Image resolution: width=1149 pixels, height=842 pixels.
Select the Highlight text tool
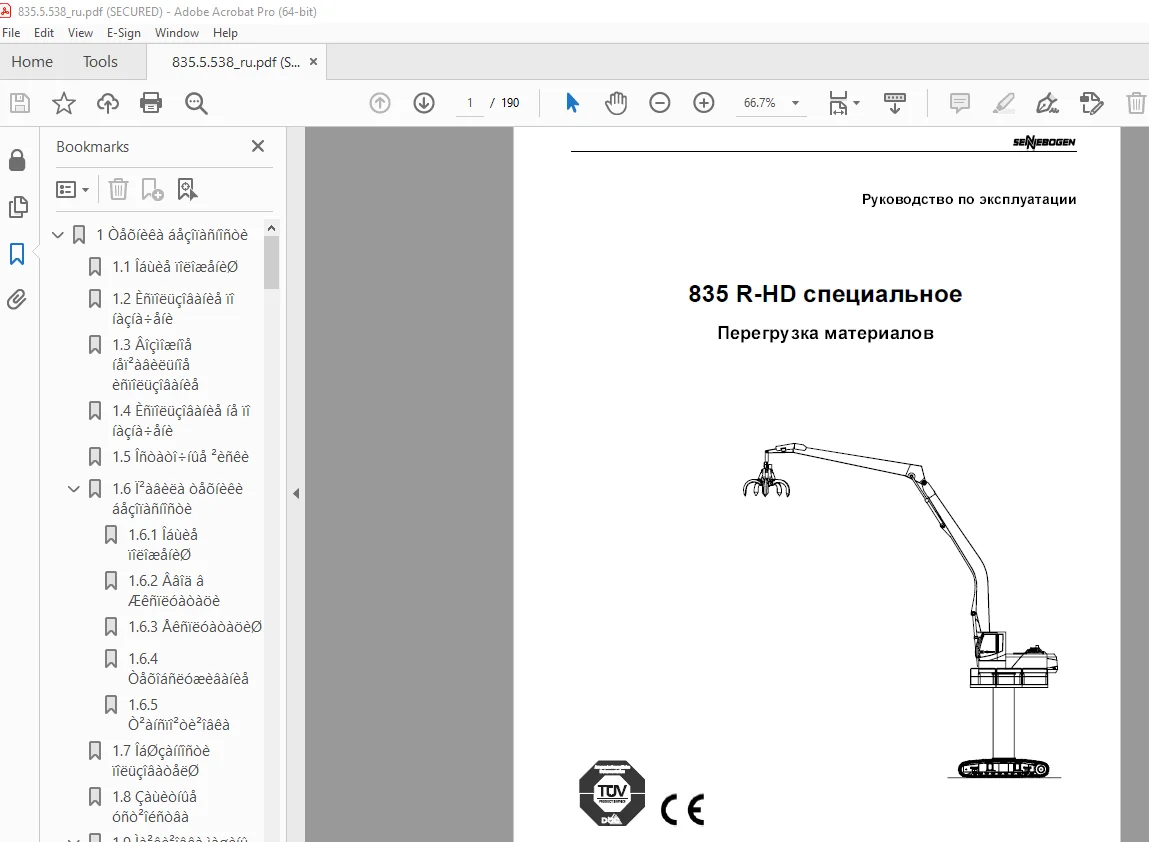pyautogui.click(x=1004, y=103)
